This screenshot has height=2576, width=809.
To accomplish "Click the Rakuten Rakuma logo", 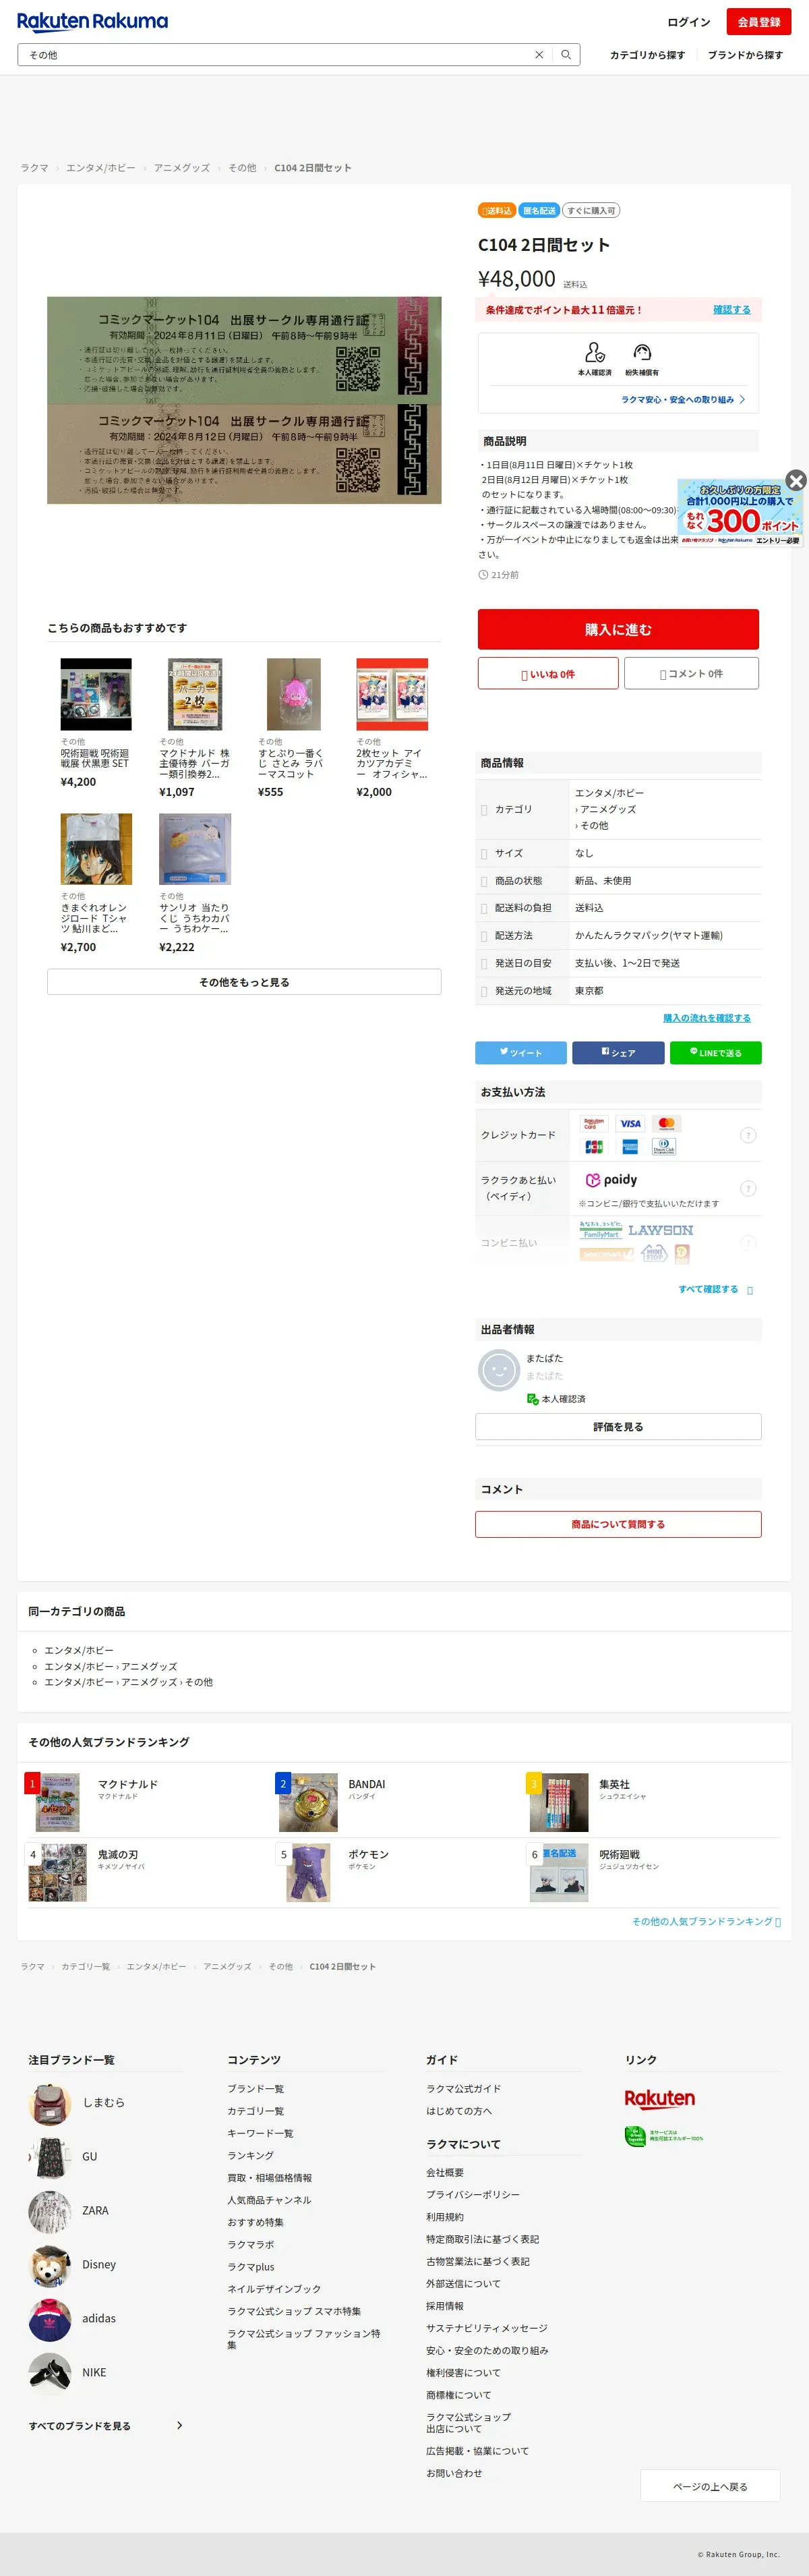I will (92, 21).
